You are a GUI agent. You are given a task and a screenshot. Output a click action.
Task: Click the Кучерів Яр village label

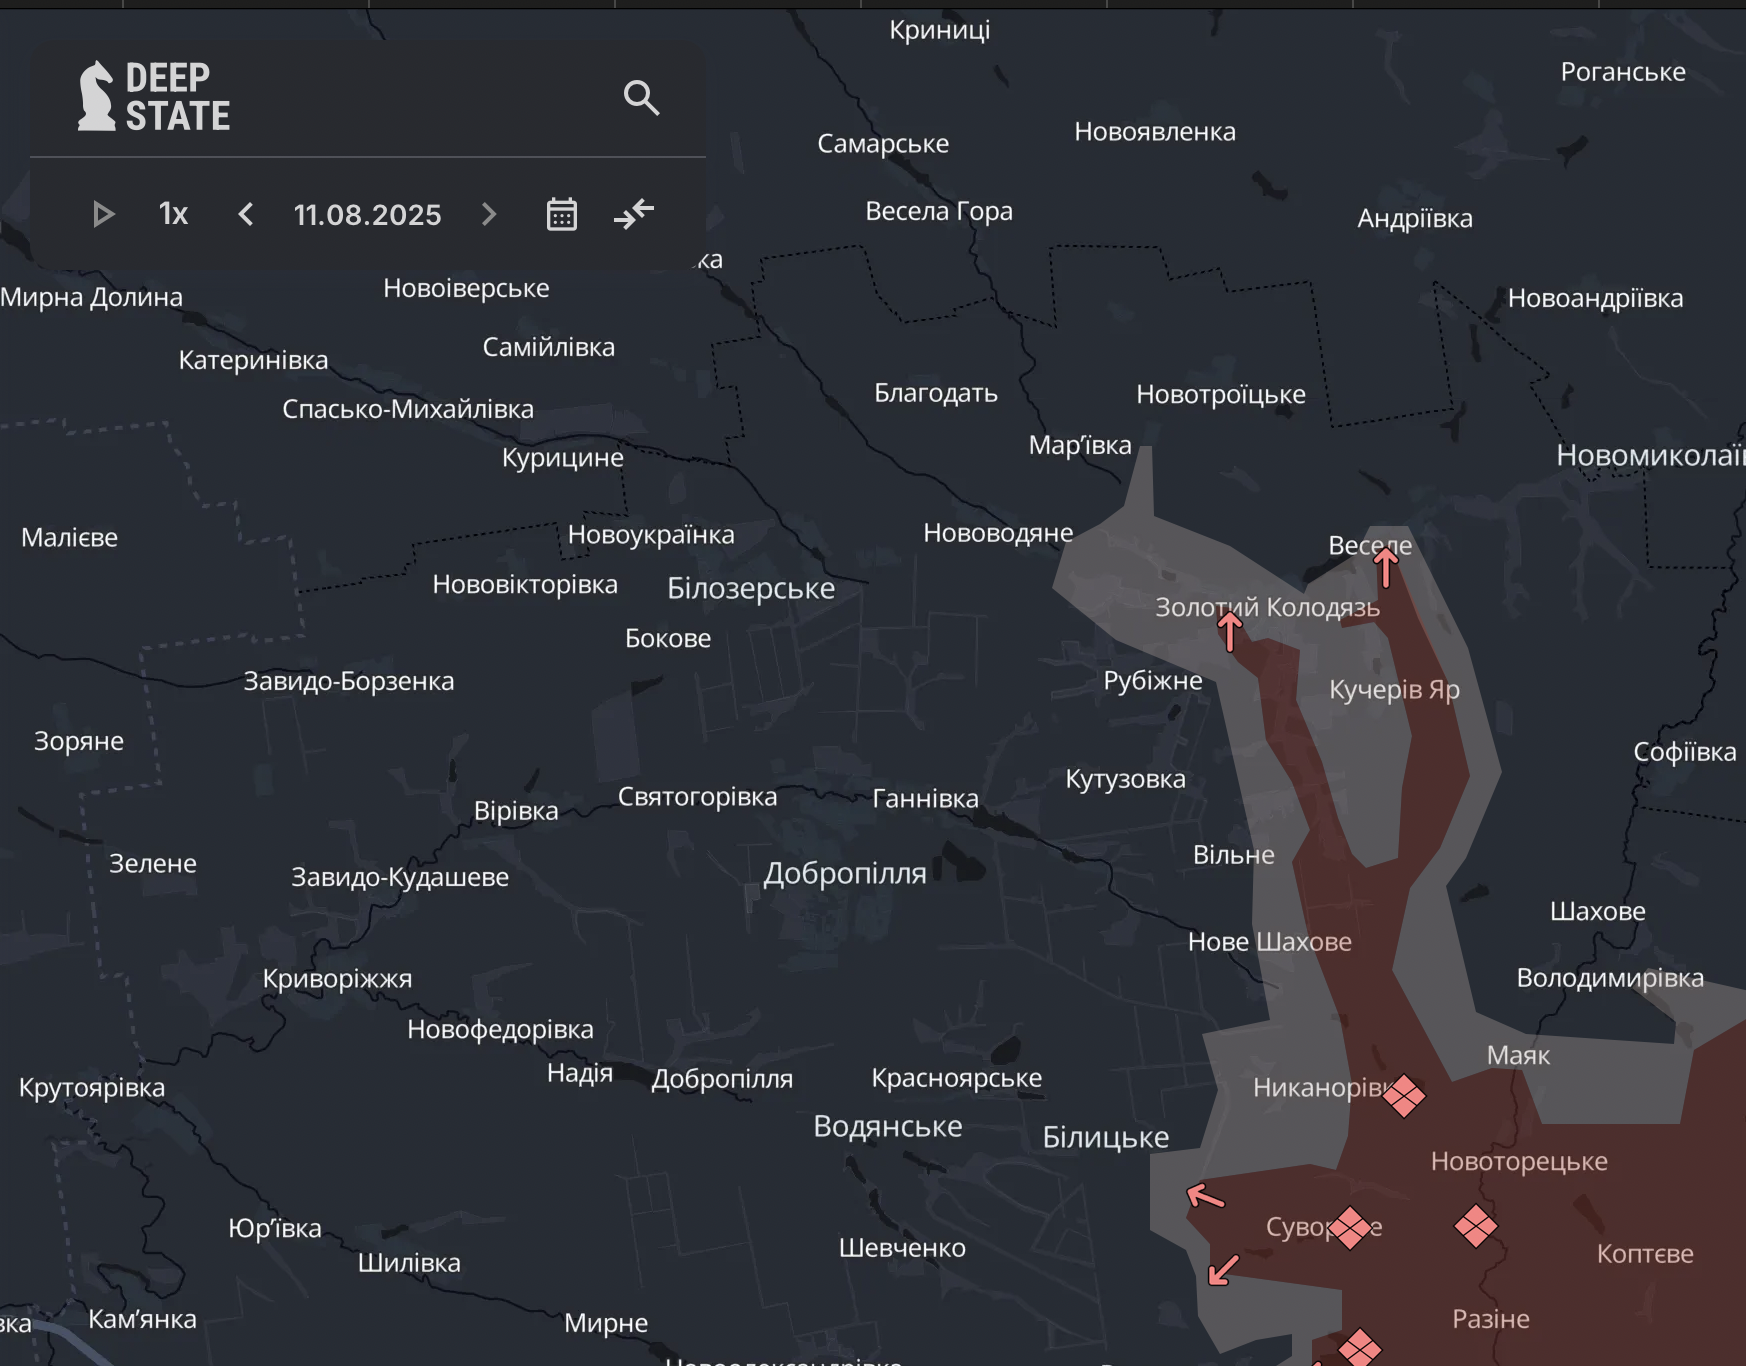[1393, 690]
